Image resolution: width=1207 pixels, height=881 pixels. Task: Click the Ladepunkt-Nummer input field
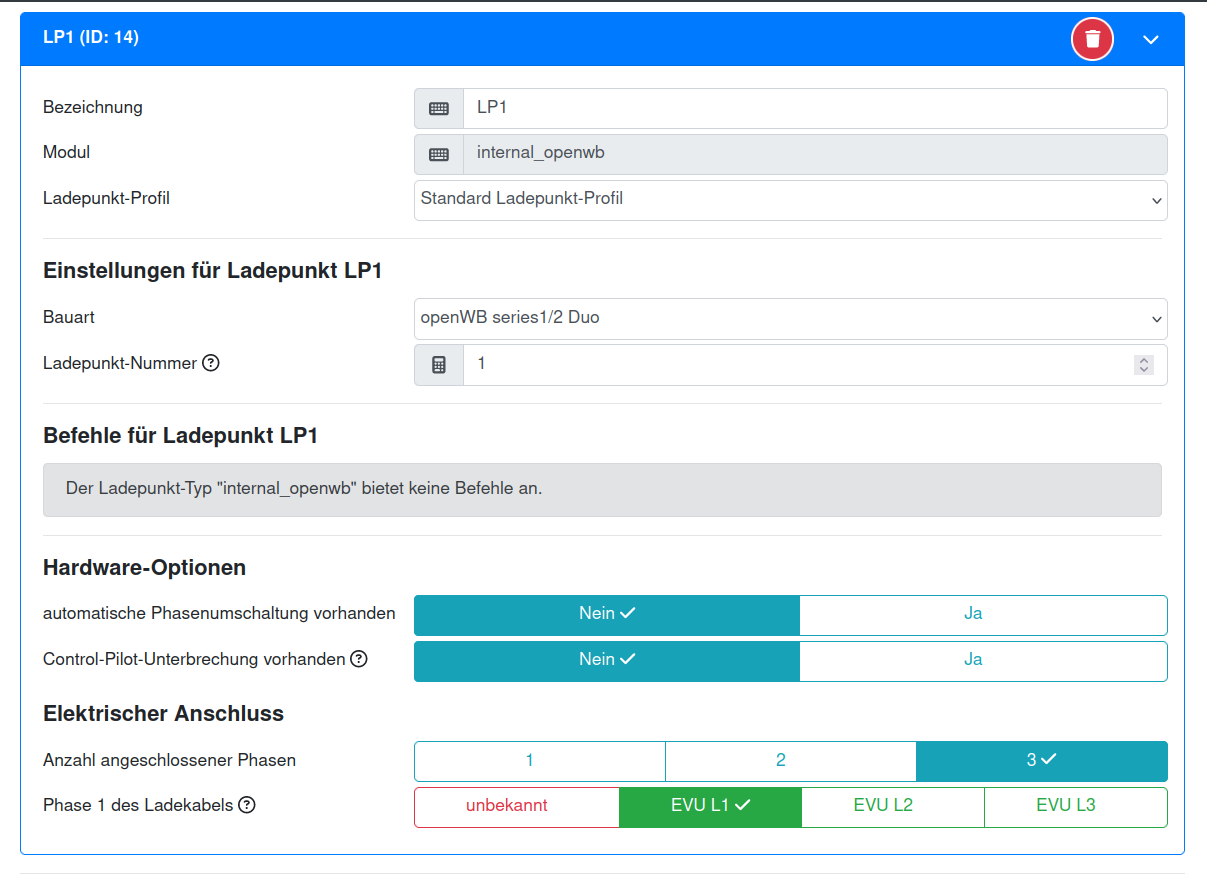(x=815, y=365)
